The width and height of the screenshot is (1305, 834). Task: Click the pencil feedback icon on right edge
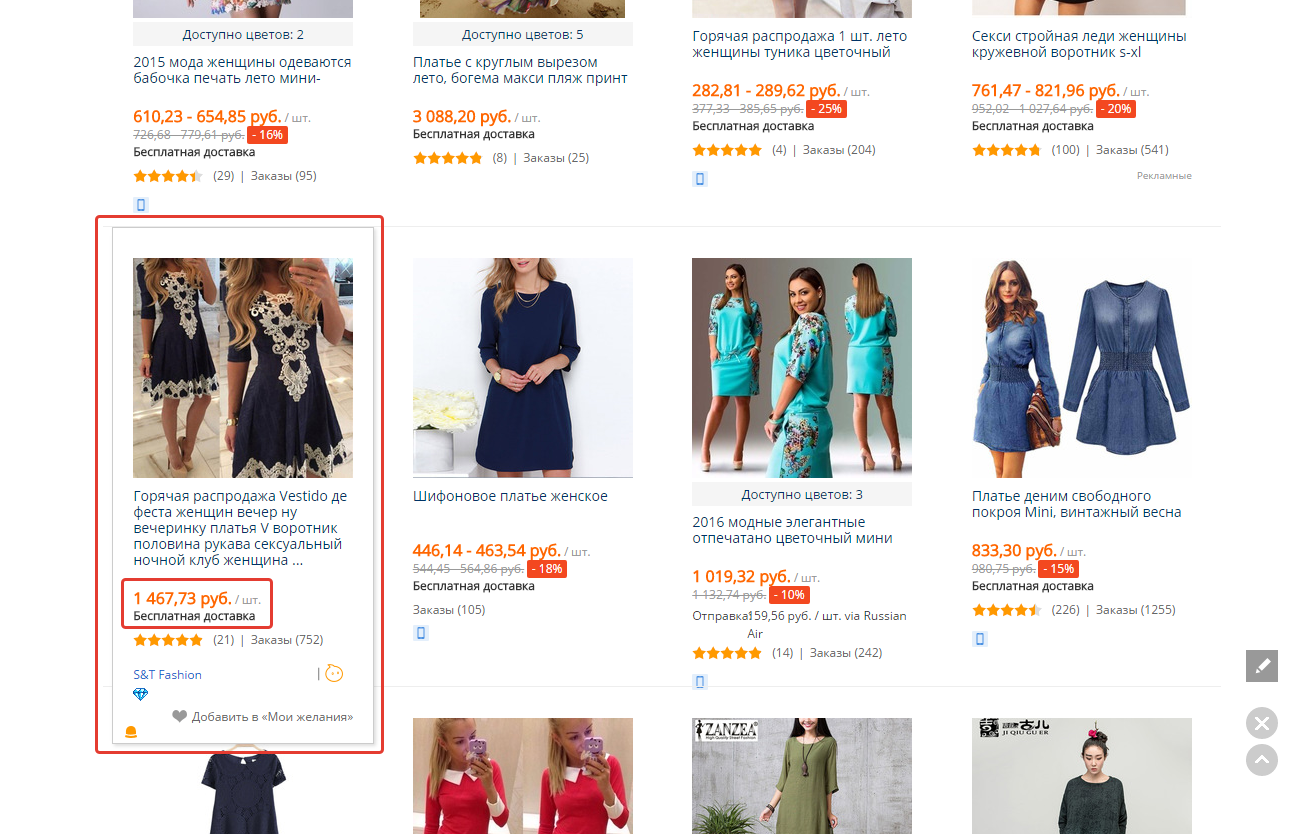point(1262,666)
